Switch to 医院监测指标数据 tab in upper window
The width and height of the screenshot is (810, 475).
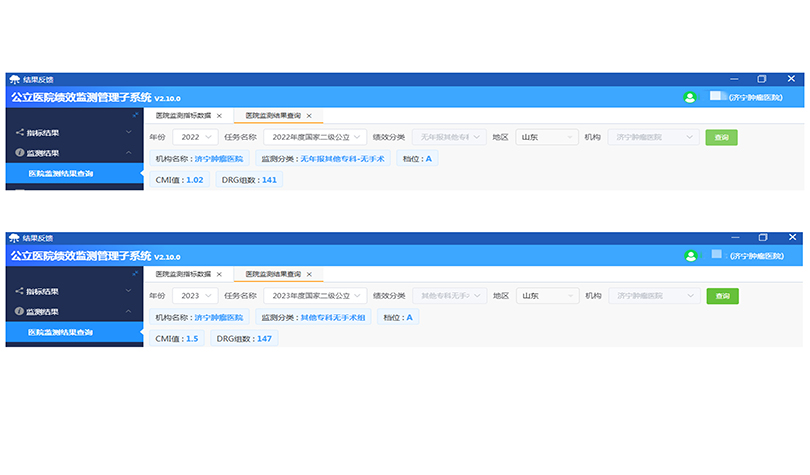coord(183,116)
